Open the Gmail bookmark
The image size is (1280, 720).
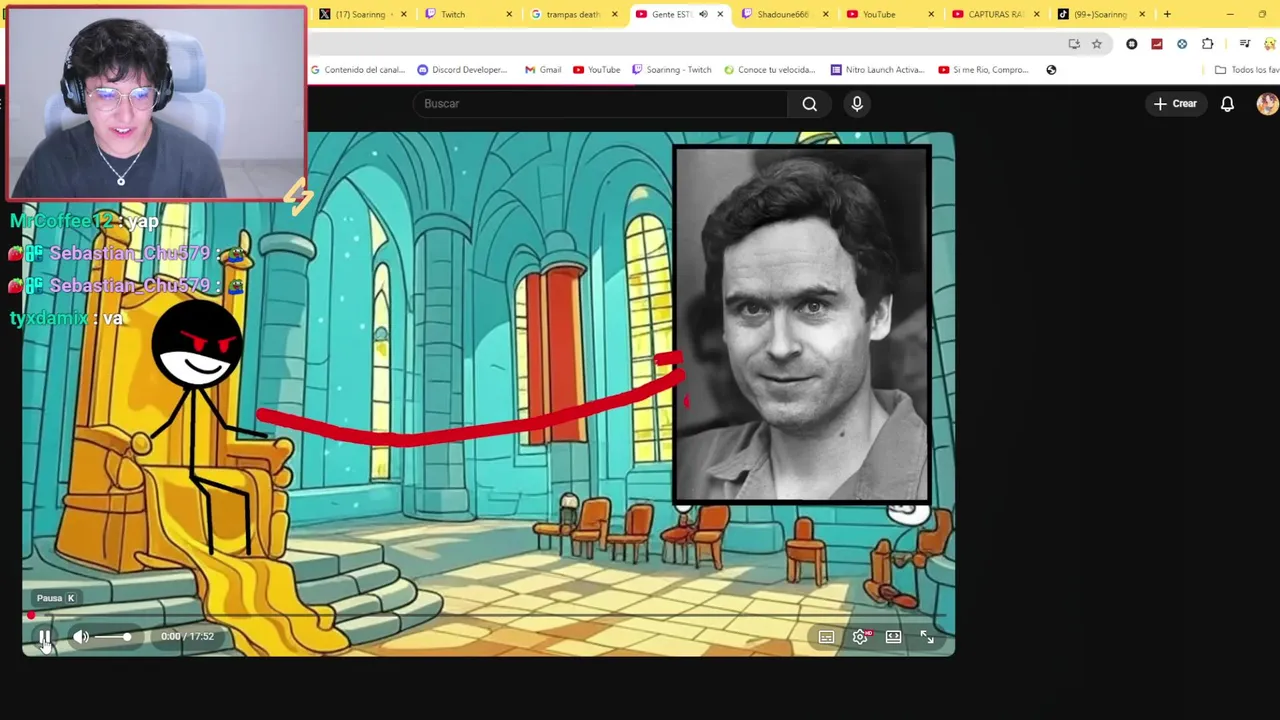coord(543,70)
